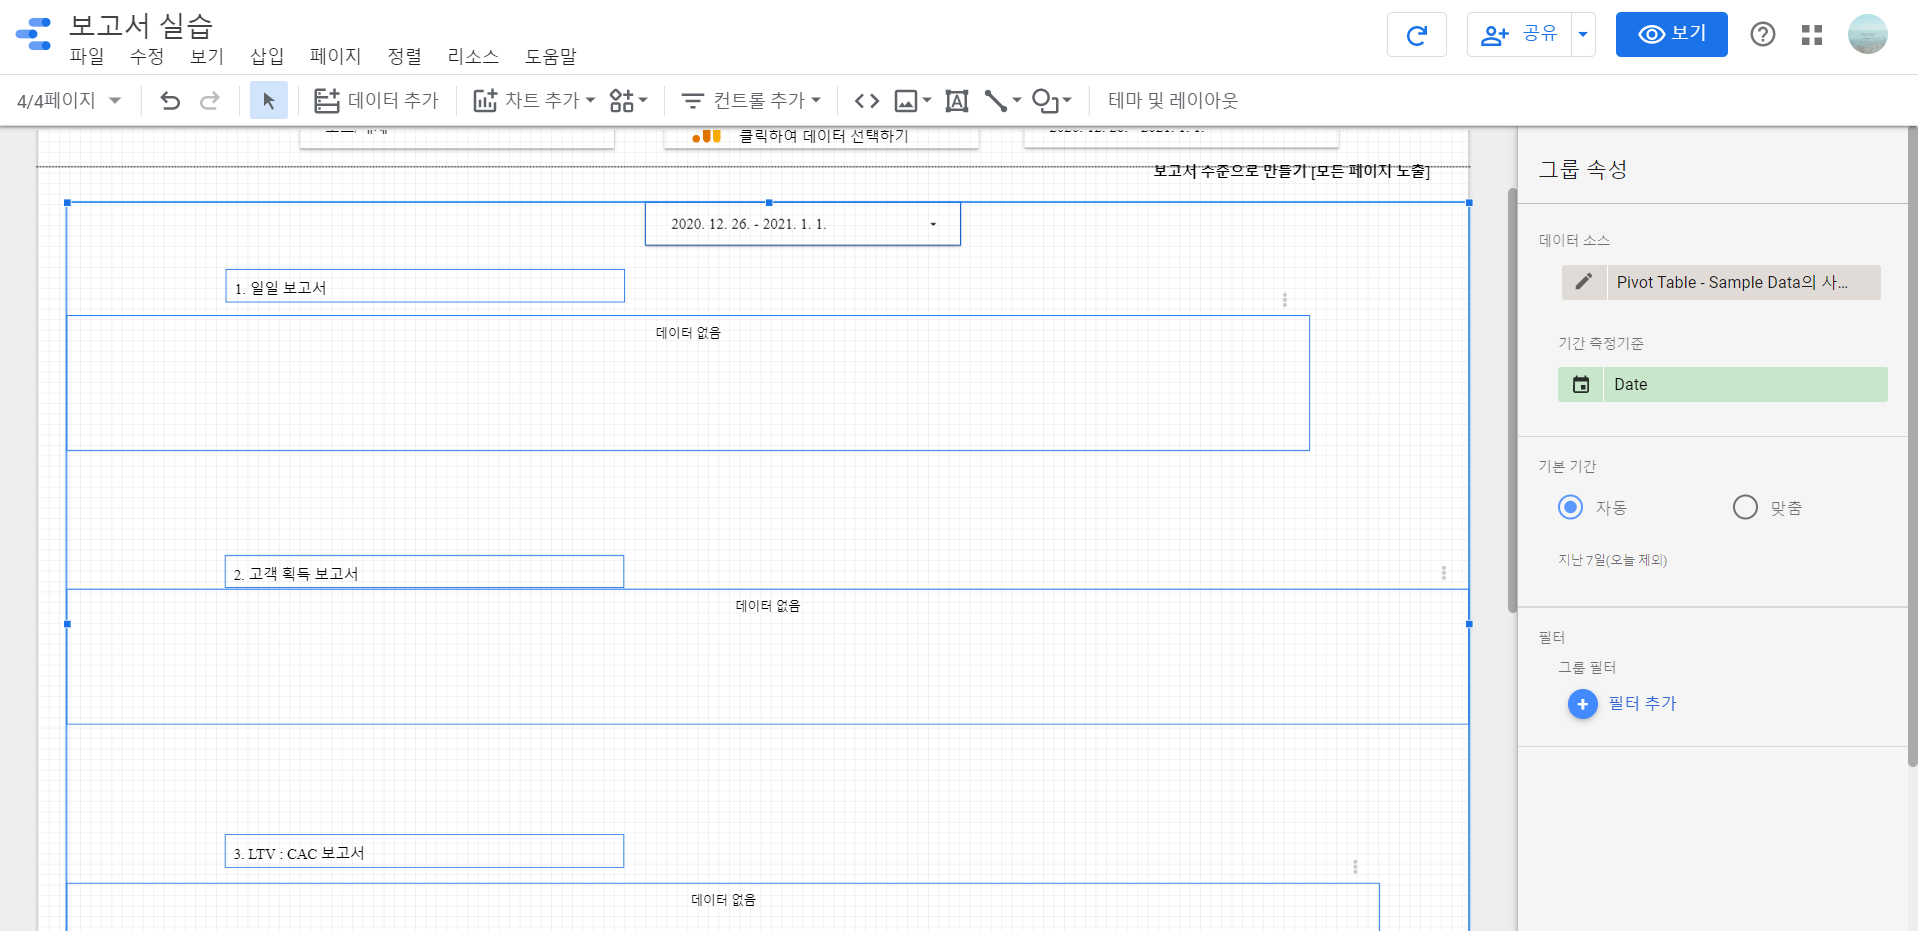The image size is (1918, 931).
Task: Select the 3. LTV : CAC 보고서 text box
Action: click(x=425, y=851)
